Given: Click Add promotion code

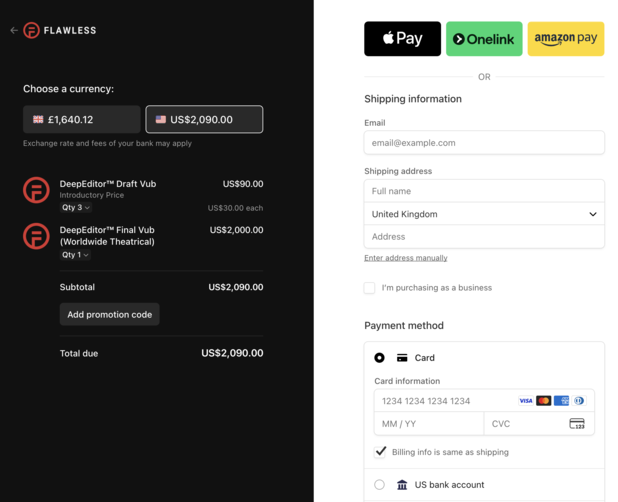Looking at the screenshot, I should [x=110, y=314].
